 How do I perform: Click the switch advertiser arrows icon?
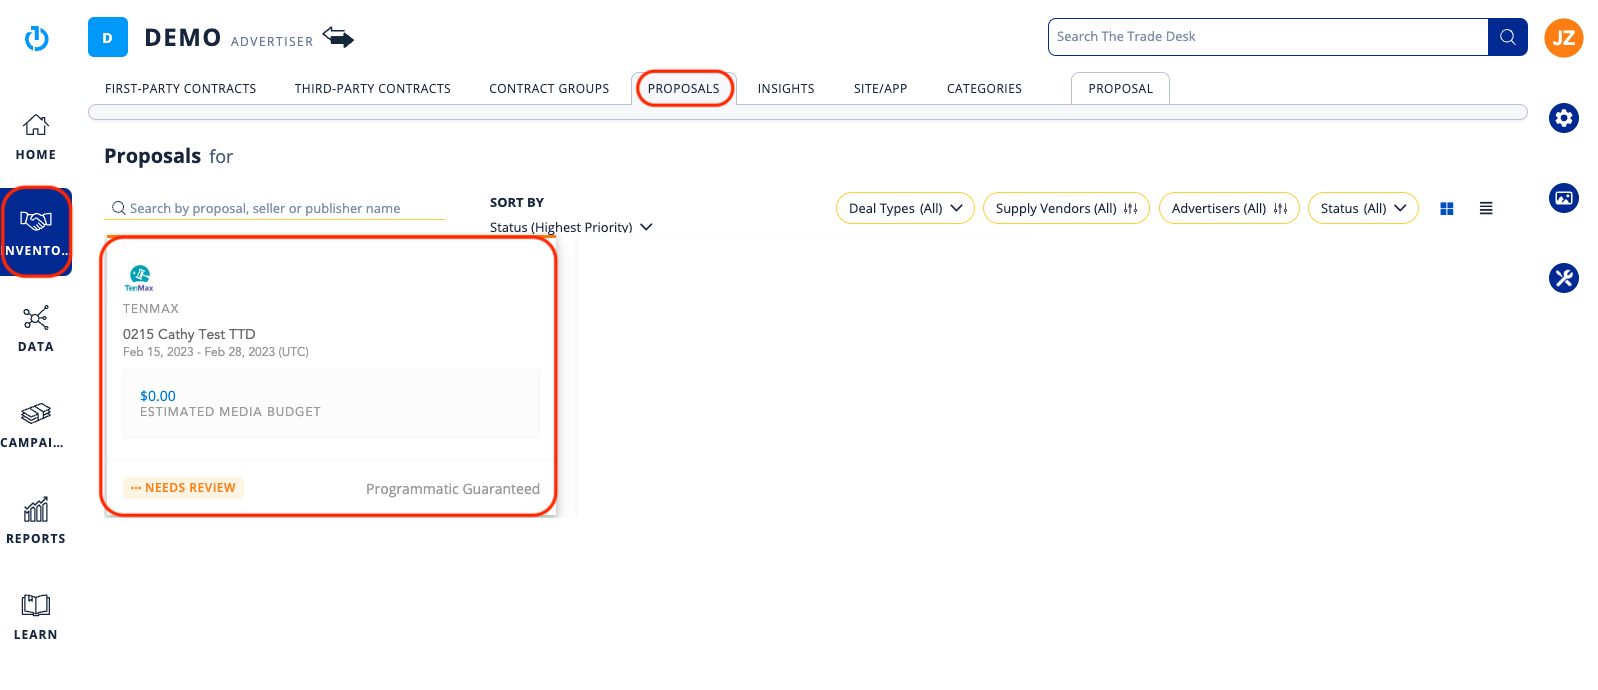point(338,38)
